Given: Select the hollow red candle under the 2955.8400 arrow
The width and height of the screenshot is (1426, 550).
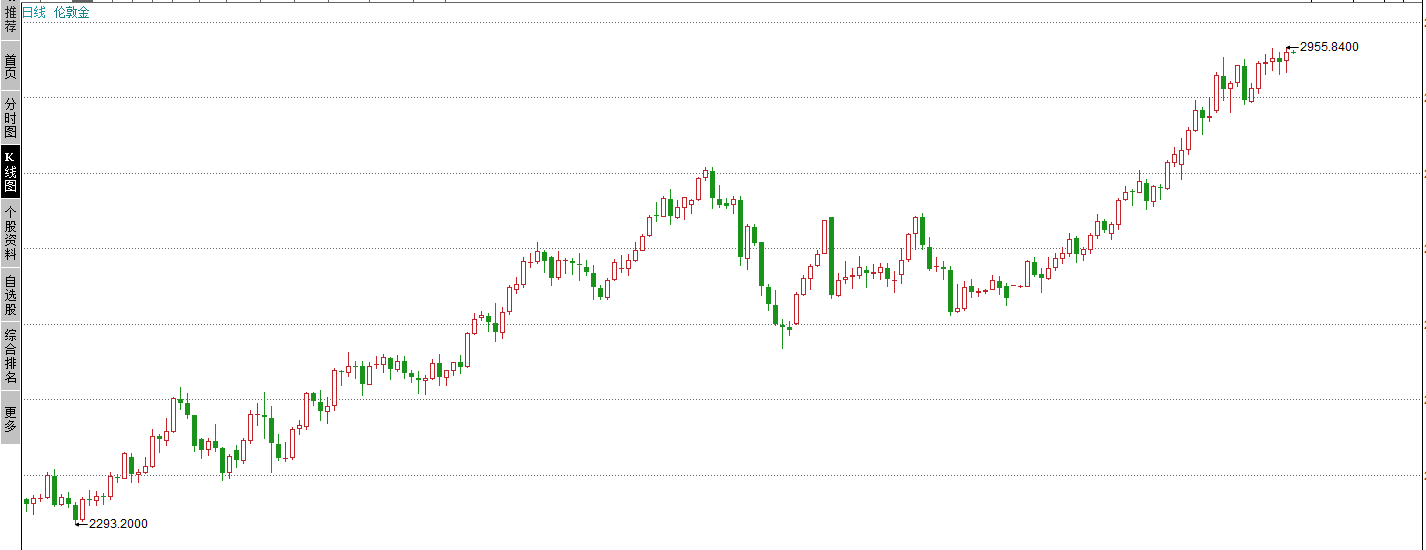Looking at the screenshot, I should point(1286,57).
